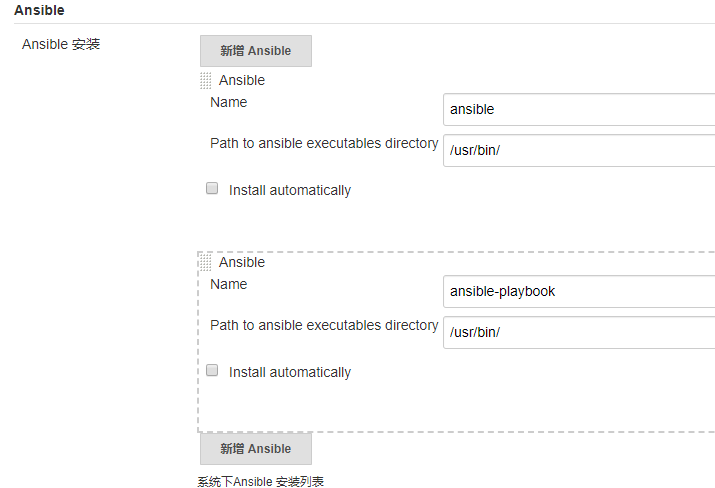Click the Name label beside the "ansible" field
715x488 pixels.
coord(228,102)
